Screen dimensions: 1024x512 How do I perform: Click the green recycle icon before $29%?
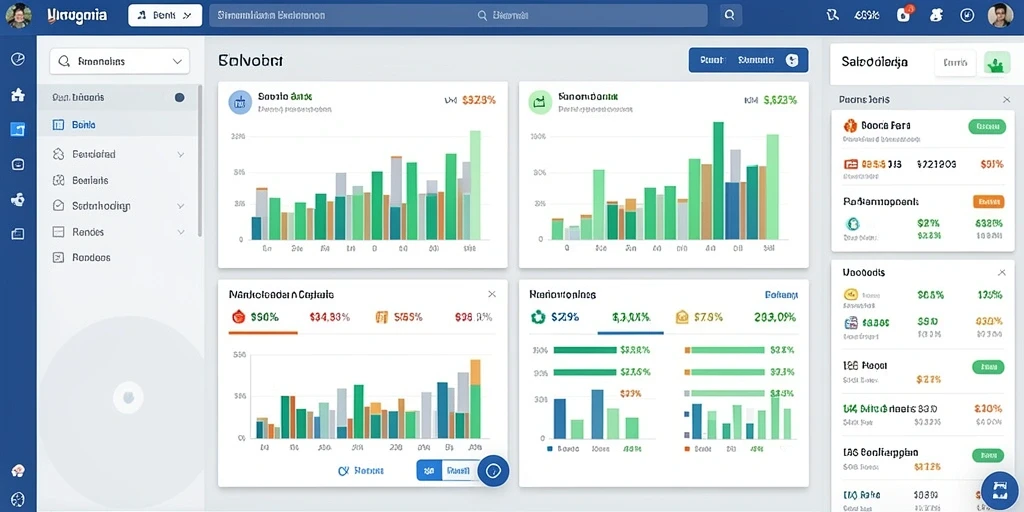tap(537, 317)
